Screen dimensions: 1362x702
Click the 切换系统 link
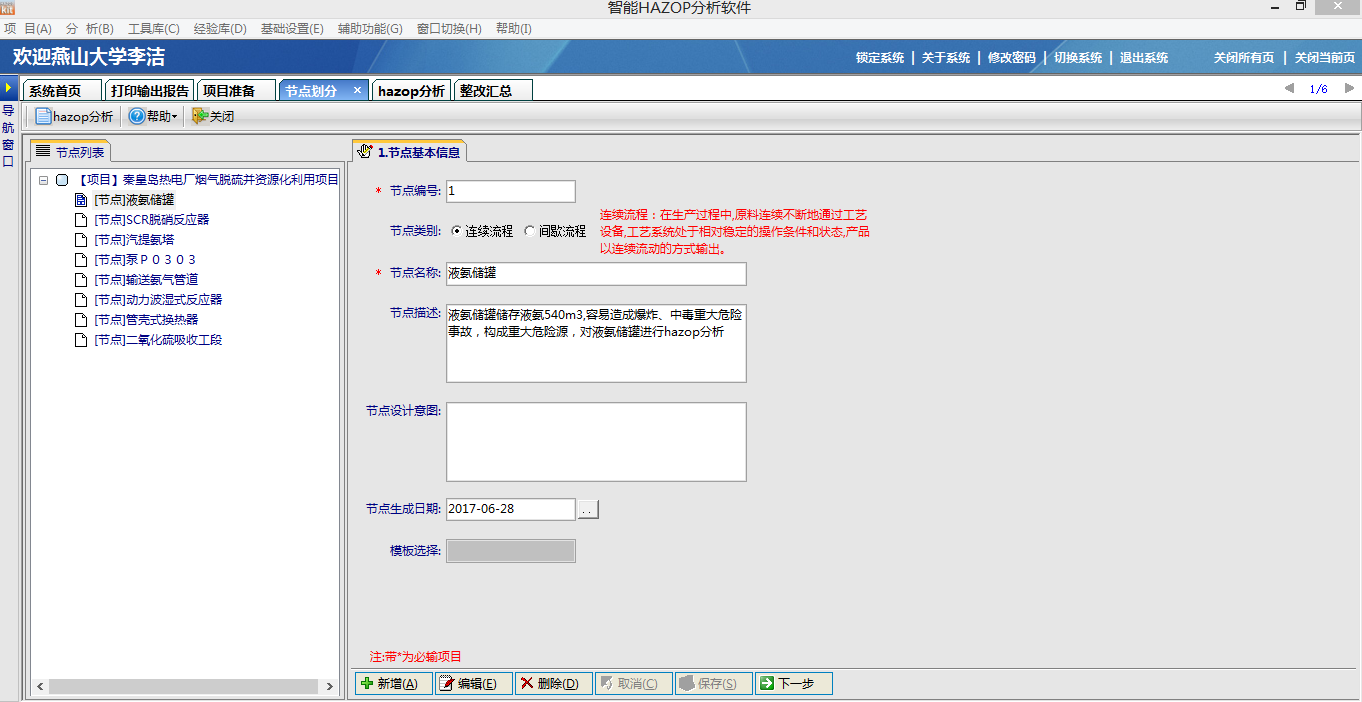click(x=1078, y=58)
